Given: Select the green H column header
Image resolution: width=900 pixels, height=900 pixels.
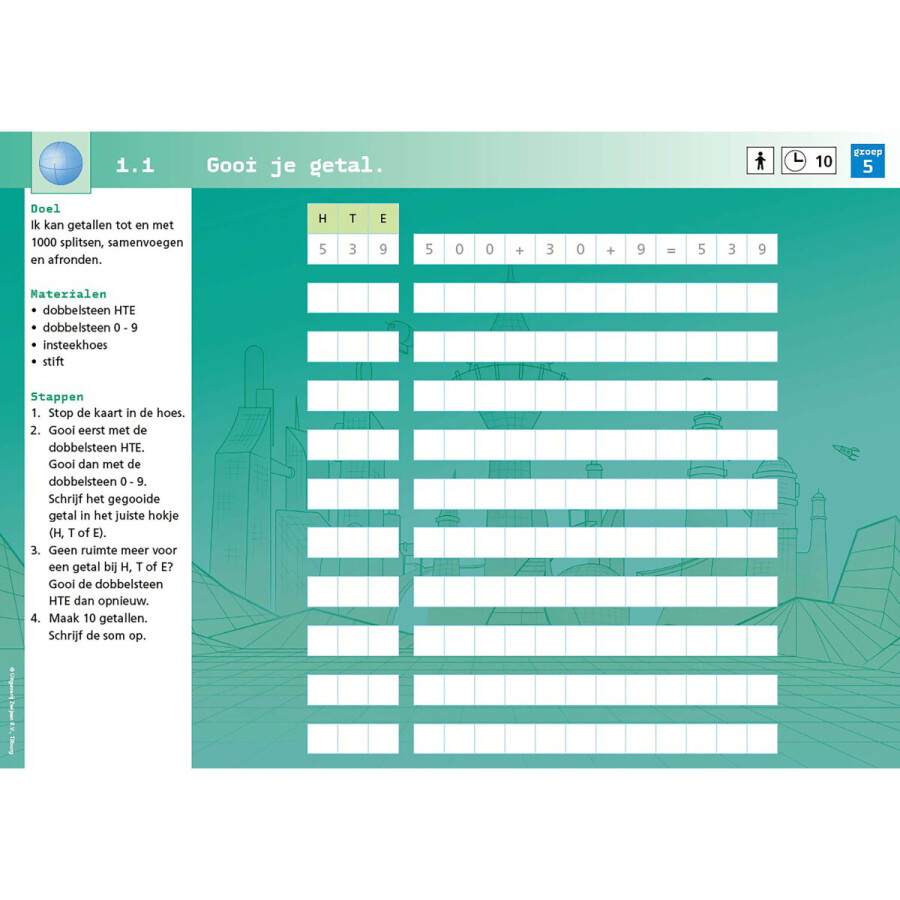Looking at the screenshot, I should [x=322, y=218].
